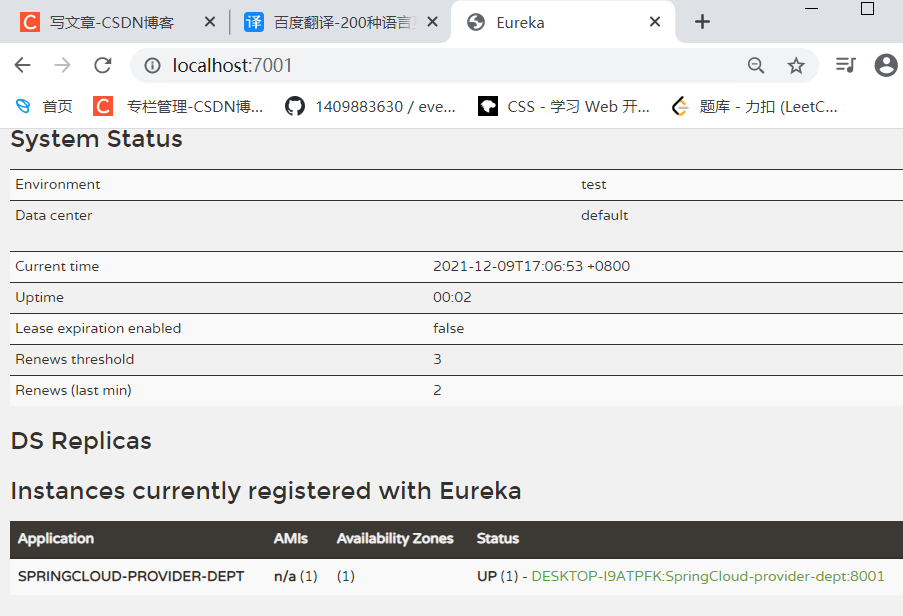Open the 题库 - 力扣 LeetCode bookmark
Image resolution: width=903 pixels, height=616 pixels.
pos(754,107)
